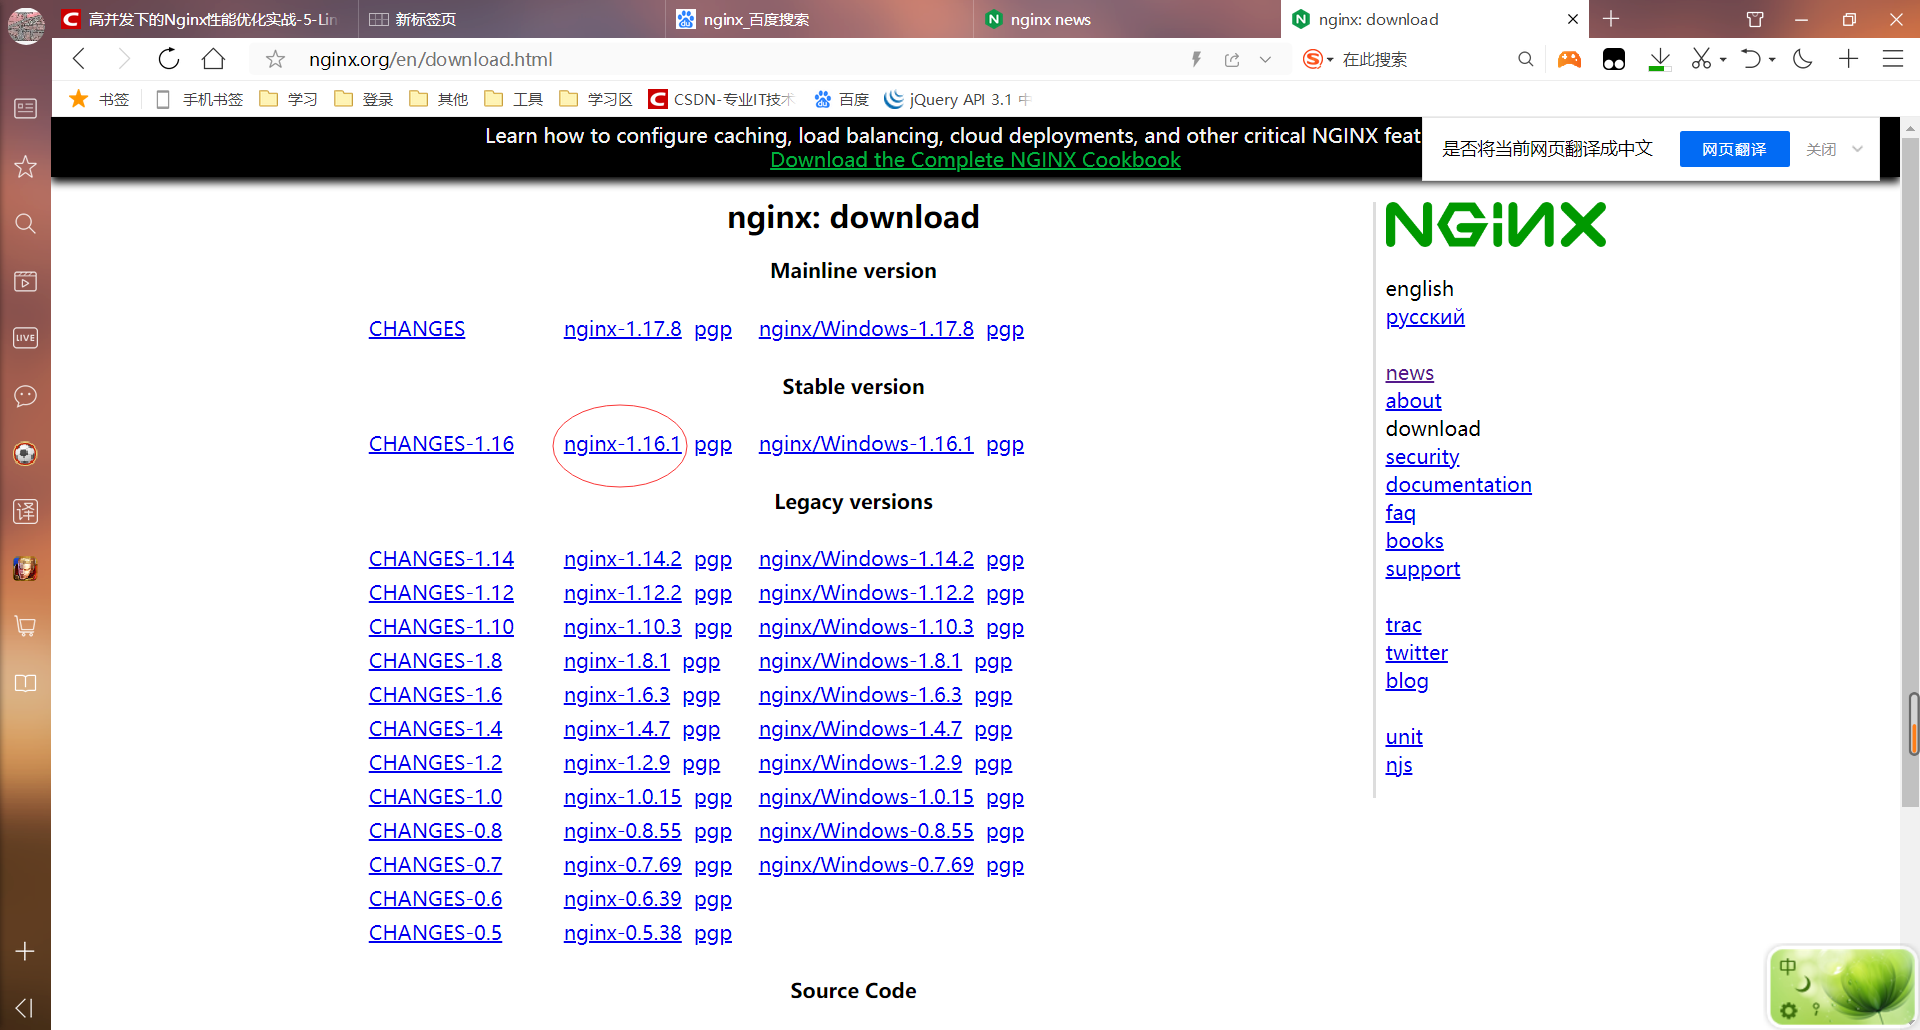Switch site language to русский
The height and width of the screenshot is (1030, 1920).
click(1425, 317)
